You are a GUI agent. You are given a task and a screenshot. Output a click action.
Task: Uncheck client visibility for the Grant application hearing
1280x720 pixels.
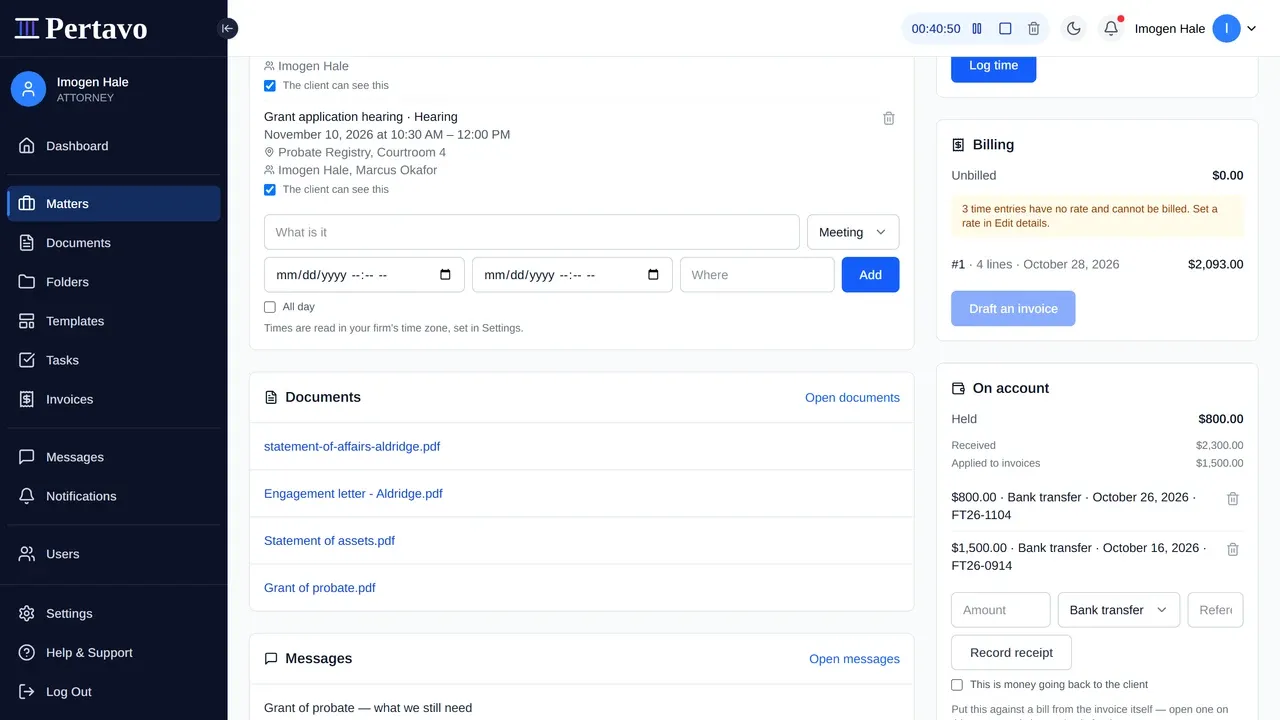pos(270,189)
